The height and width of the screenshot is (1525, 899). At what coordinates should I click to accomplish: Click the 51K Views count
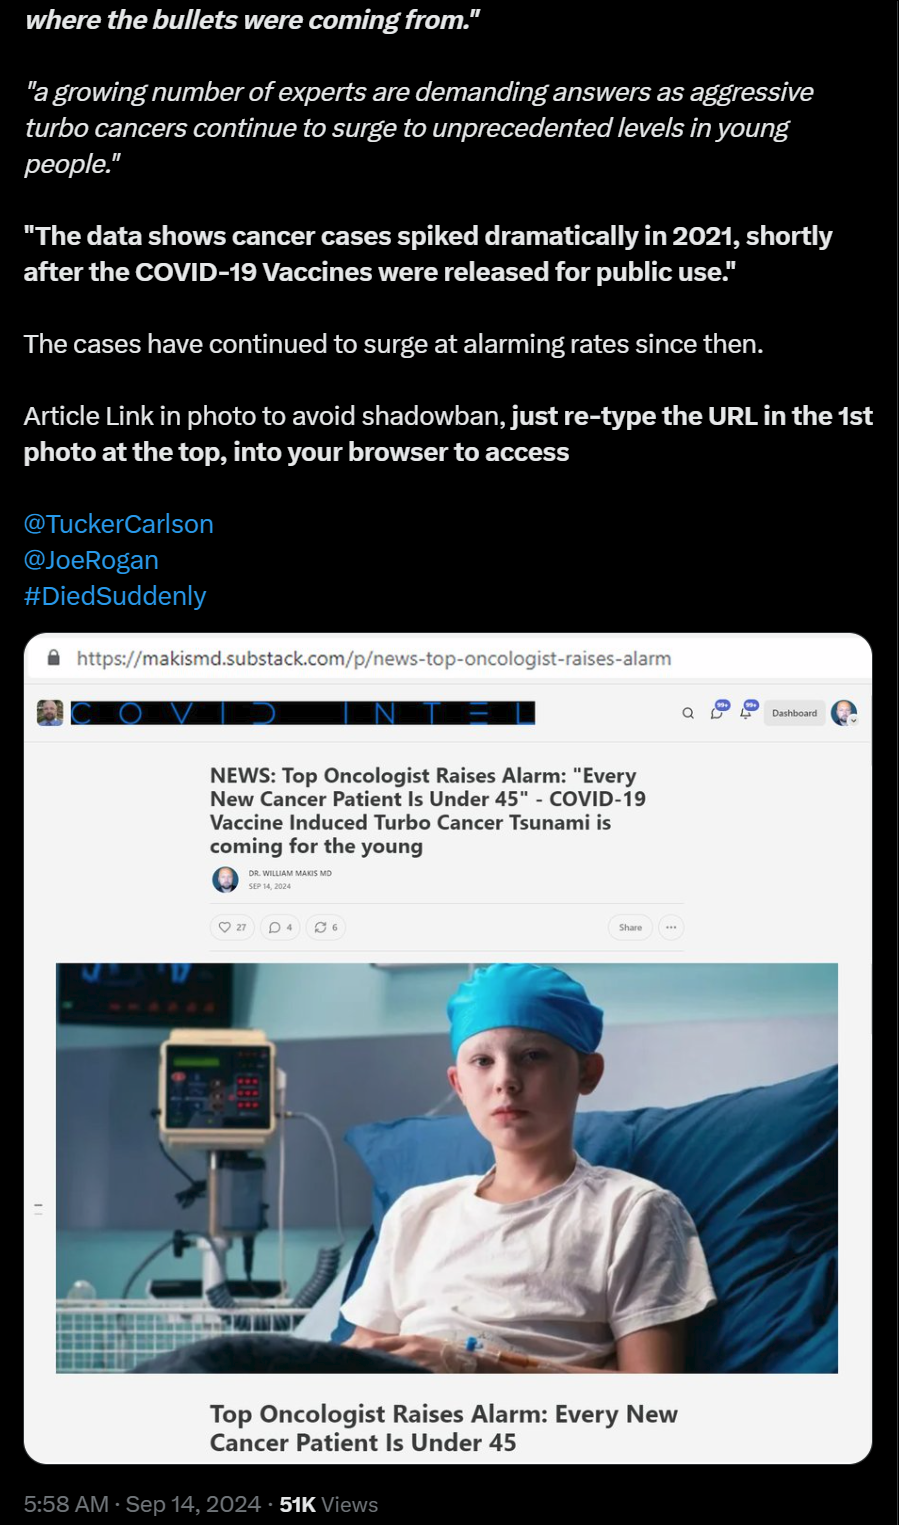click(x=329, y=1504)
